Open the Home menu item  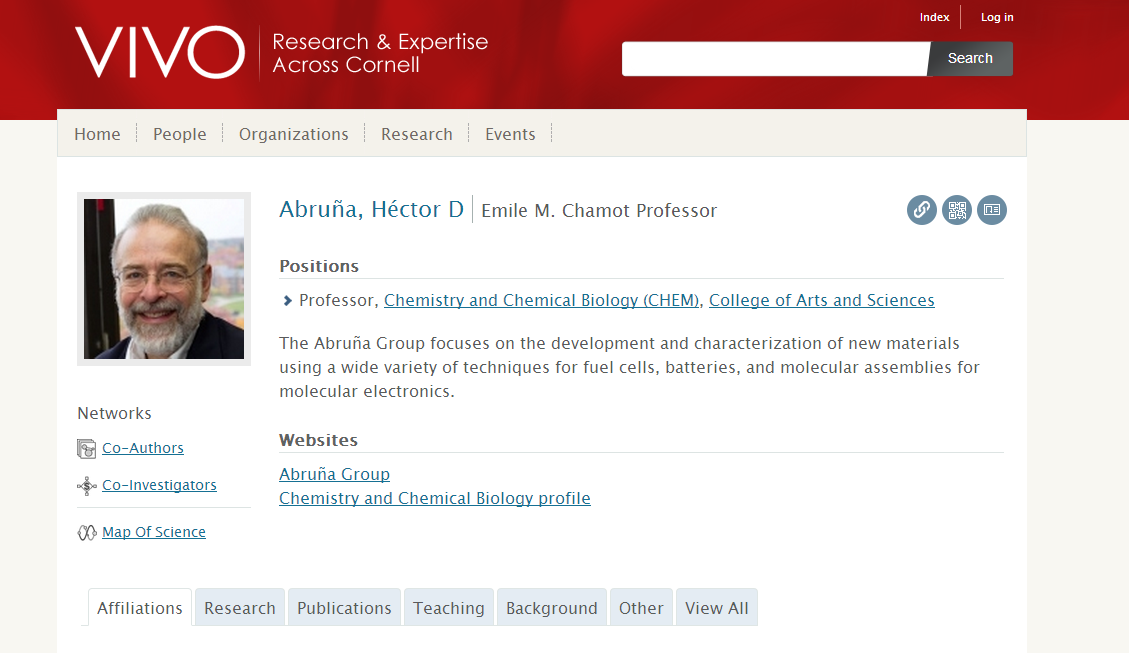pos(97,134)
